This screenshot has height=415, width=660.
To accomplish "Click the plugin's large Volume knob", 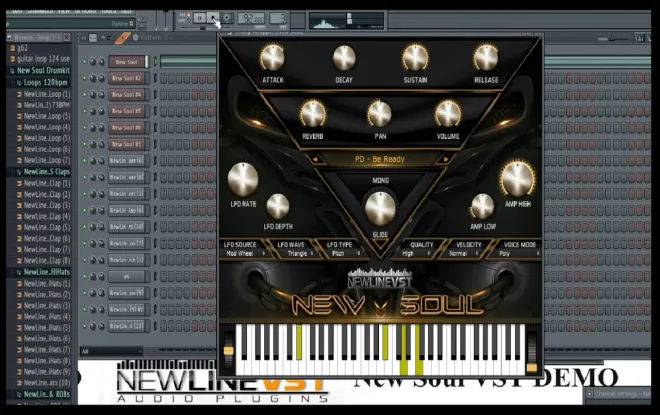I will [447, 114].
